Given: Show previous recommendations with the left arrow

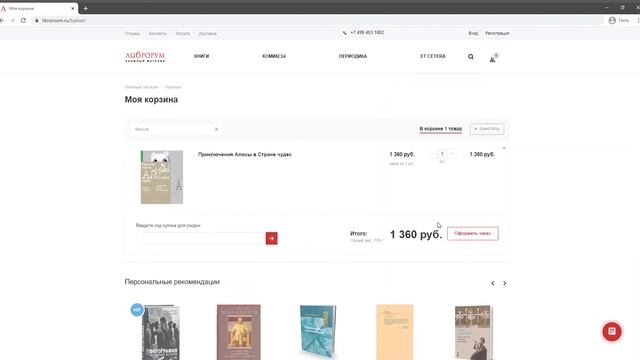Looking at the screenshot, I should 493,283.
